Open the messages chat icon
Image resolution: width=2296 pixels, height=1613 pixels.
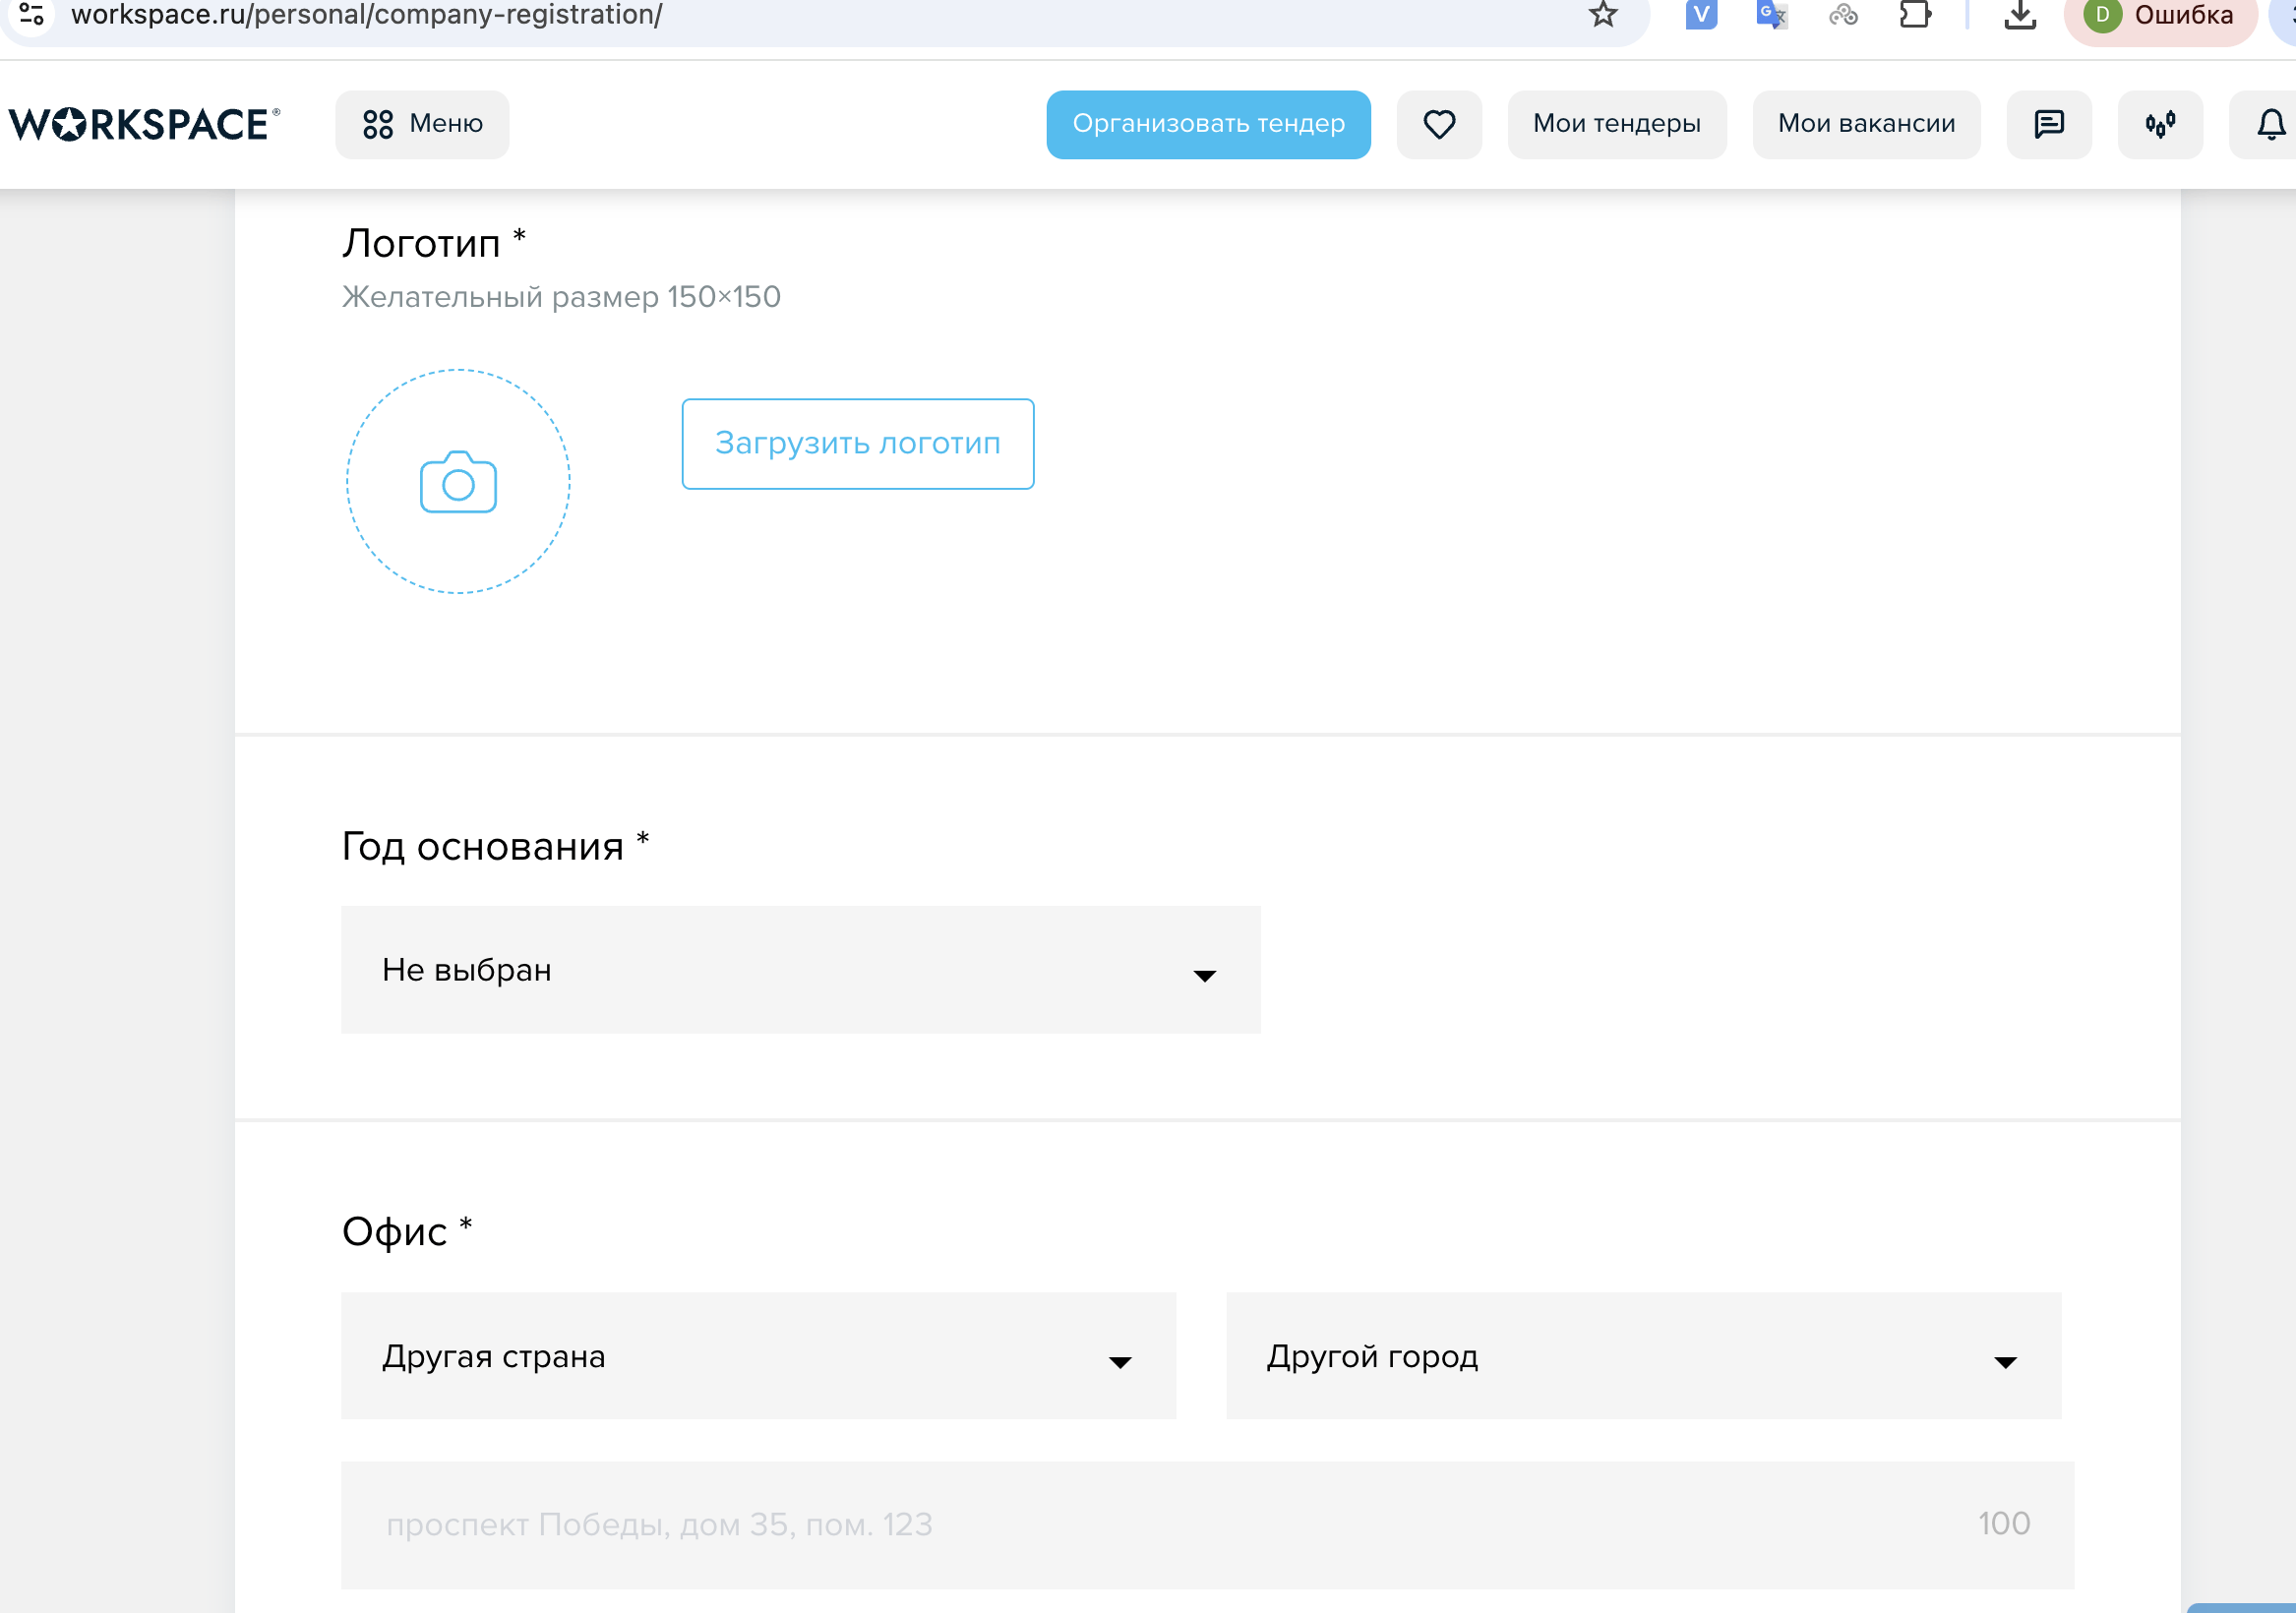pyautogui.click(x=2048, y=124)
